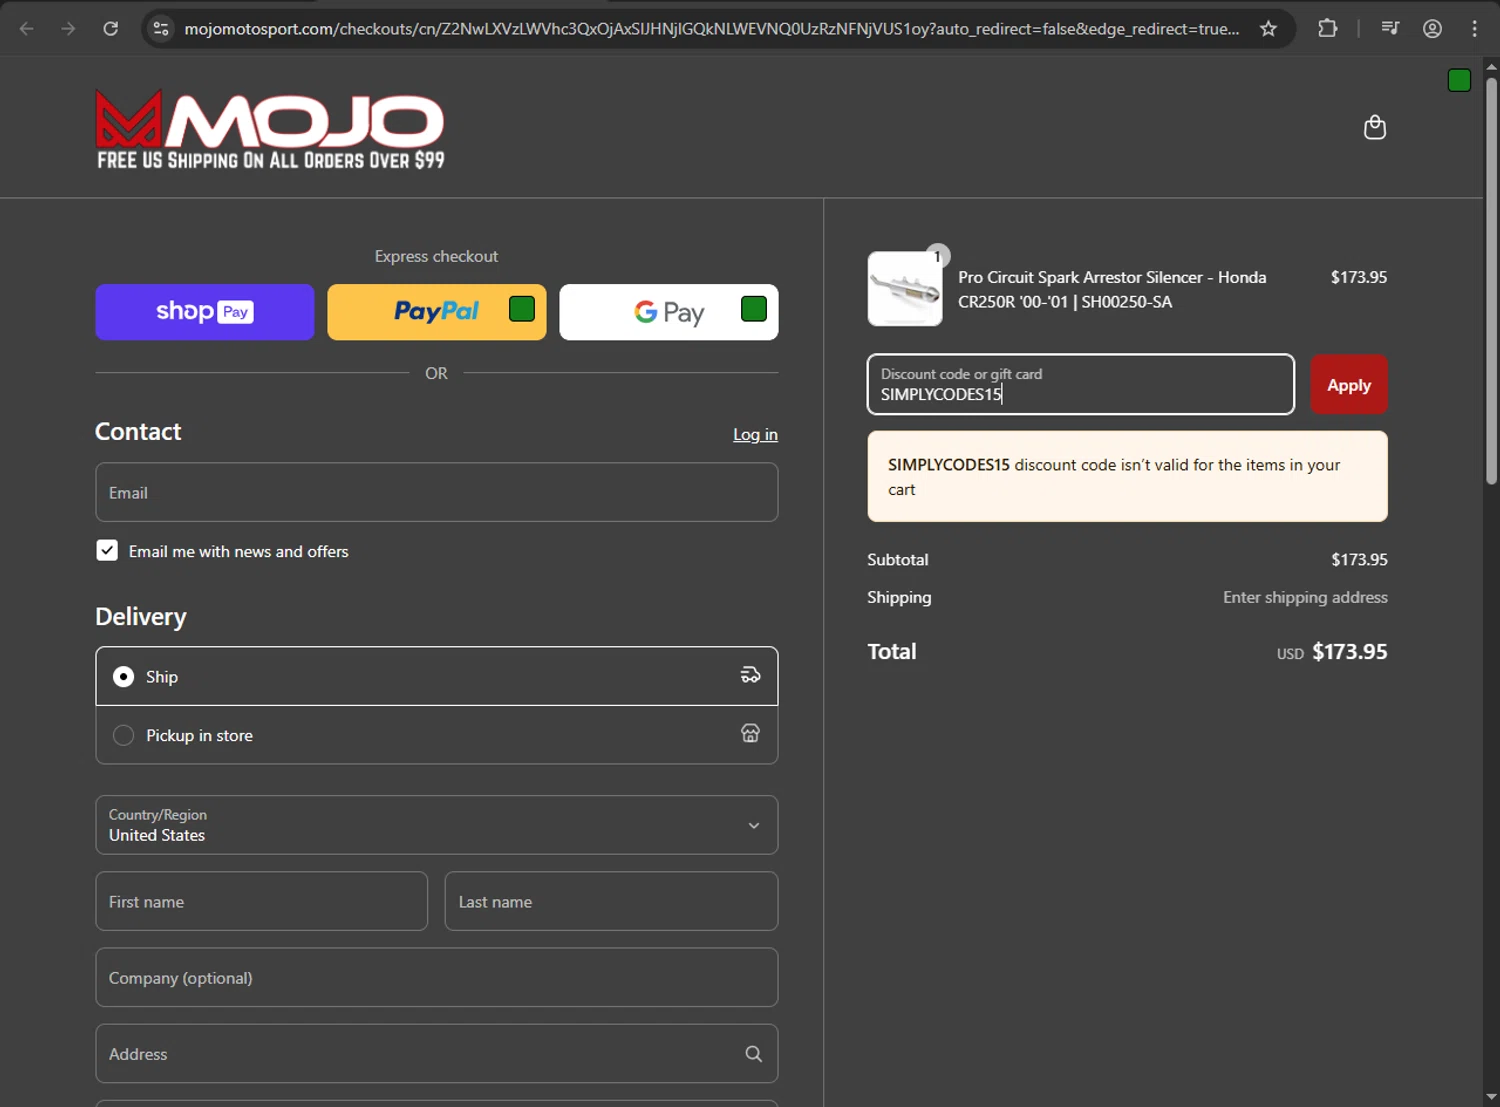The width and height of the screenshot is (1500, 1107).
Task: Select Pickup in store option
Action: (x=437, y=735)
